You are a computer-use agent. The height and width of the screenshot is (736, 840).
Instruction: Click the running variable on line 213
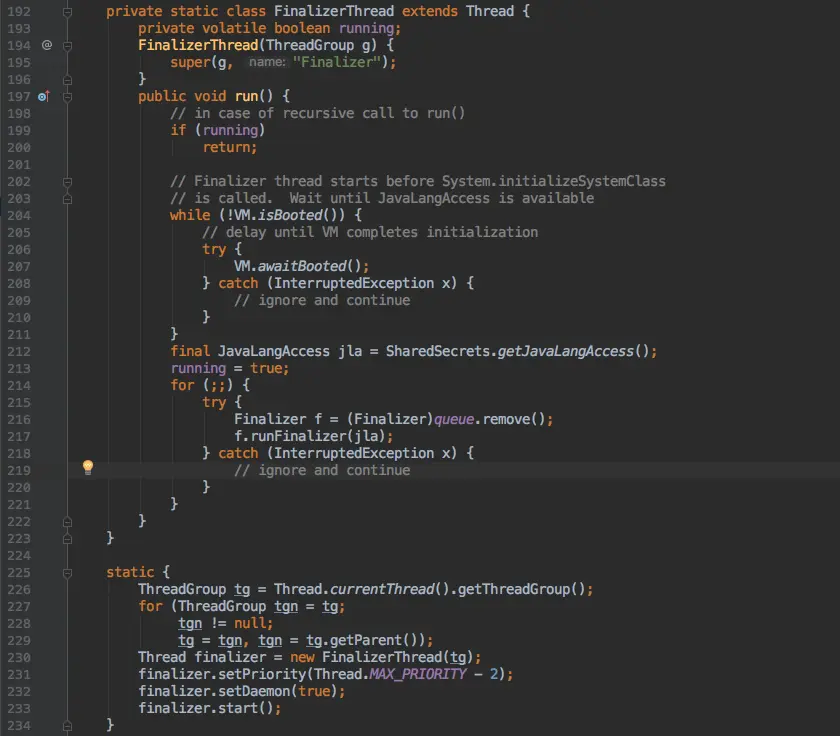197,368
